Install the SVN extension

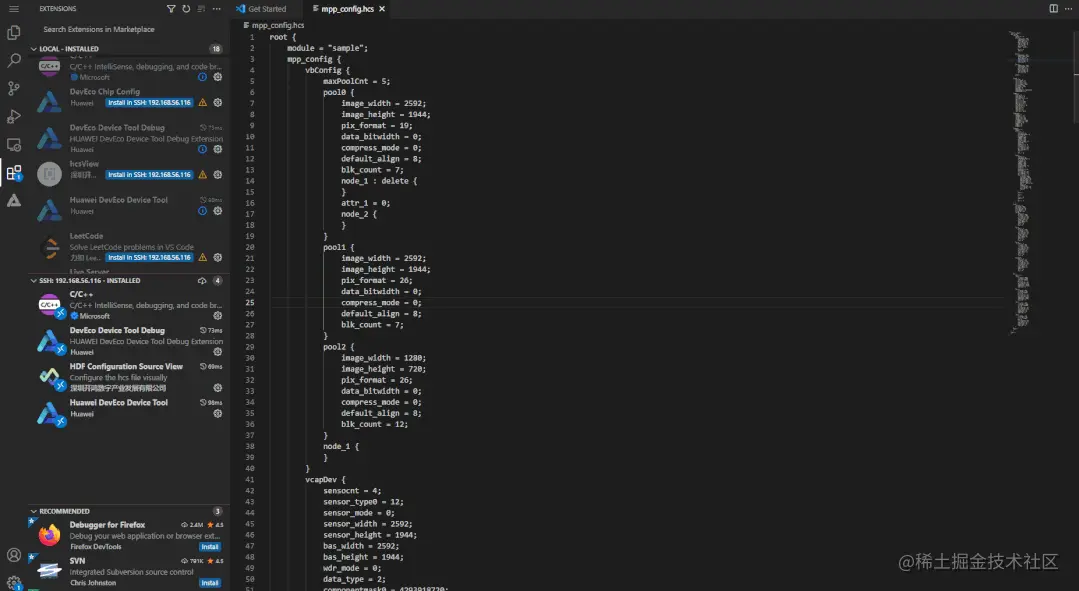coord(210,583)
